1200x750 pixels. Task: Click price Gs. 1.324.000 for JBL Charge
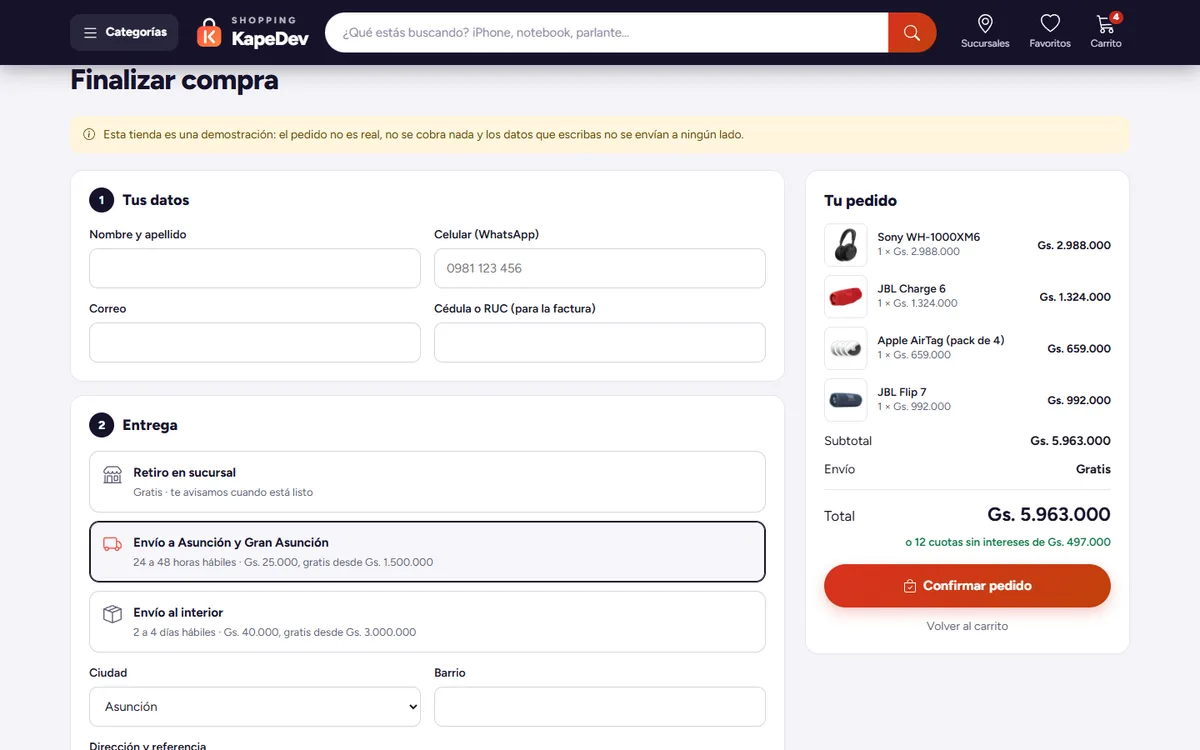point(1075,297)
